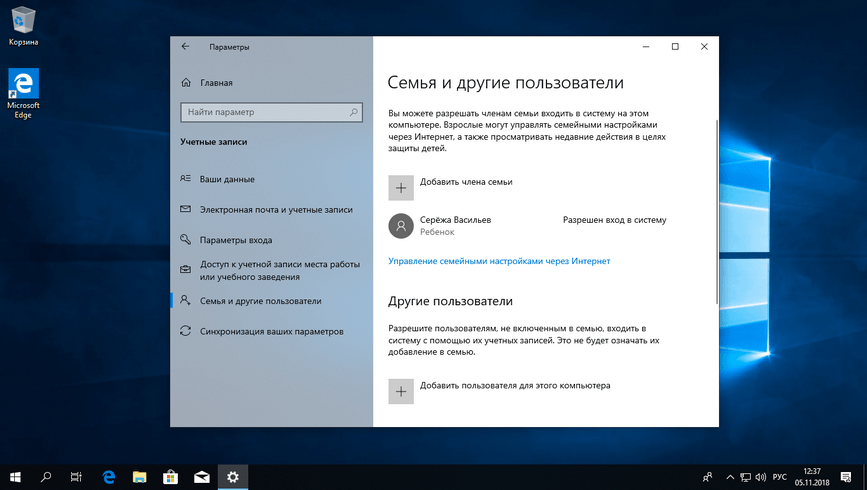Click volume speaker icon in tray
Screen dimensions: 867x490
[761, 477]
